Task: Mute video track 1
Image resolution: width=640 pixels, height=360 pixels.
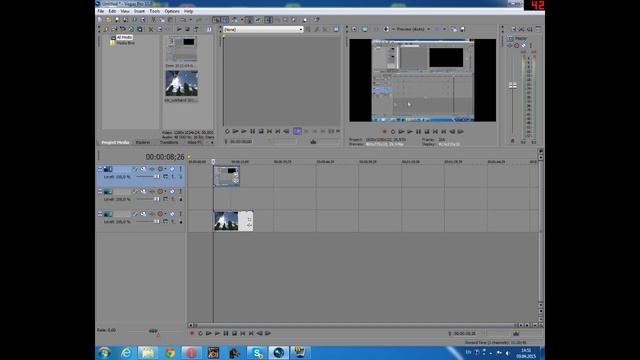Action: click(x=172, y=169)
